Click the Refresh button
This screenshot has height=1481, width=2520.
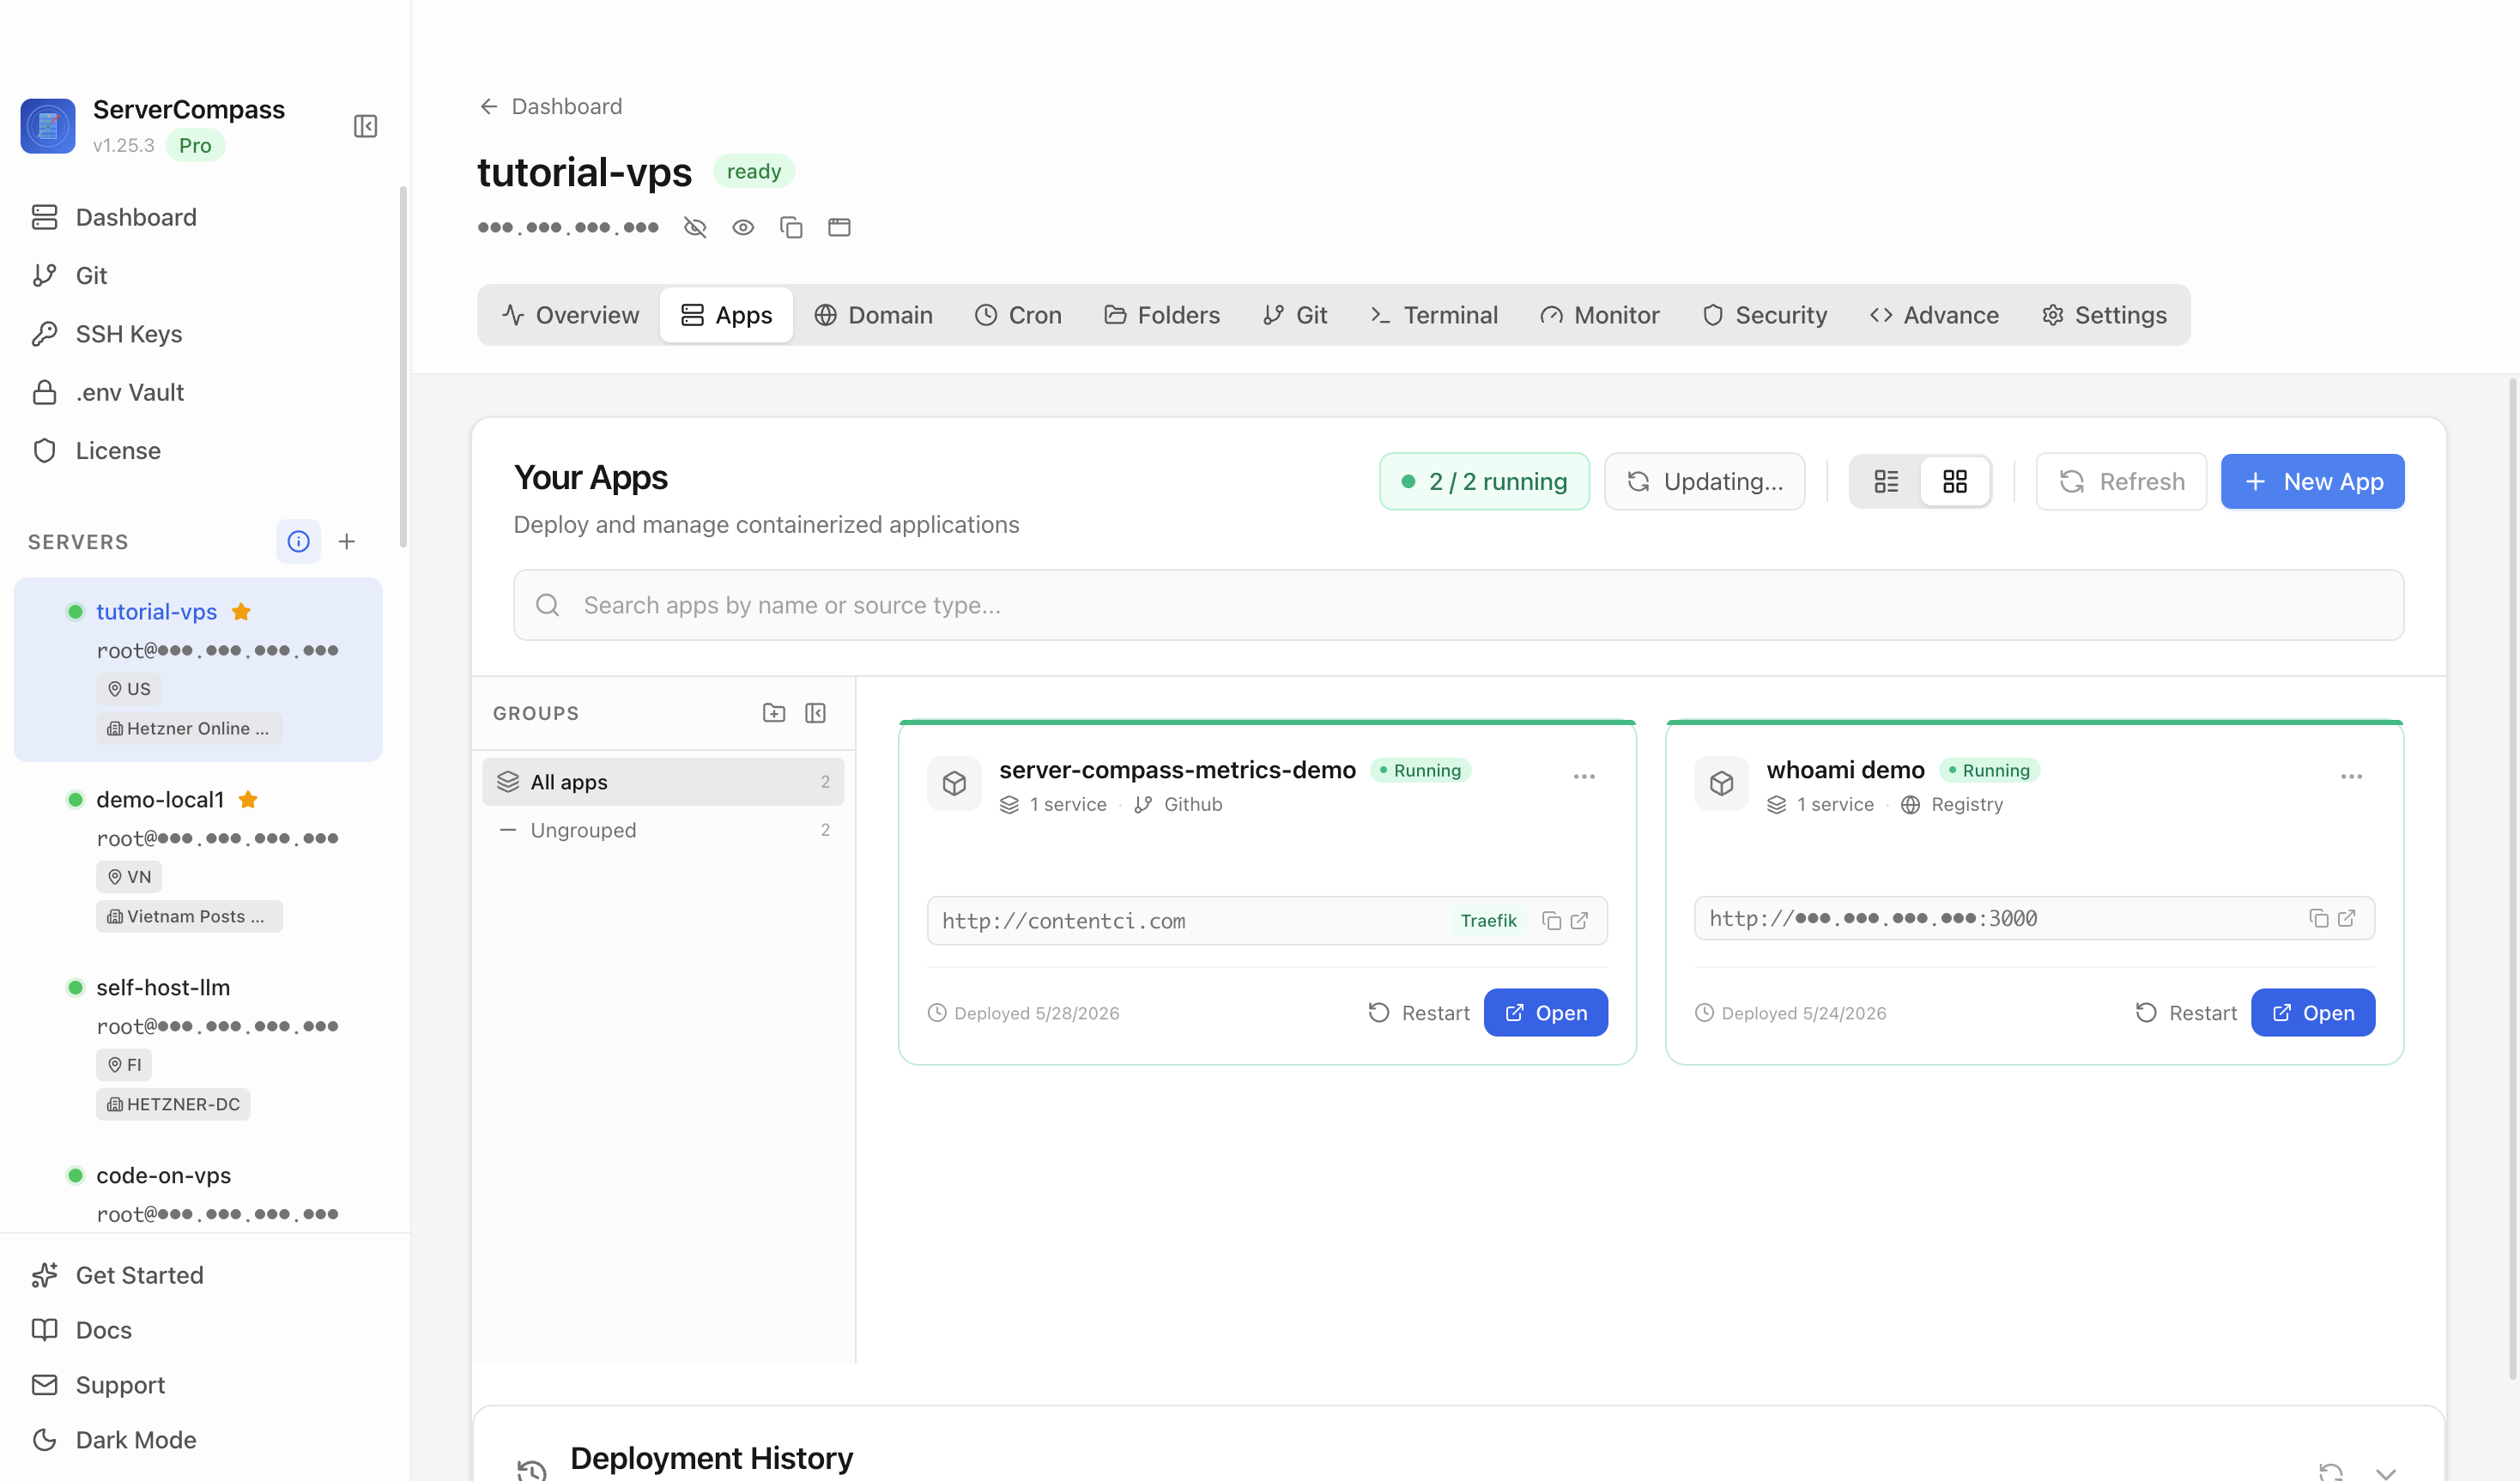click(x=2121, y=482)
